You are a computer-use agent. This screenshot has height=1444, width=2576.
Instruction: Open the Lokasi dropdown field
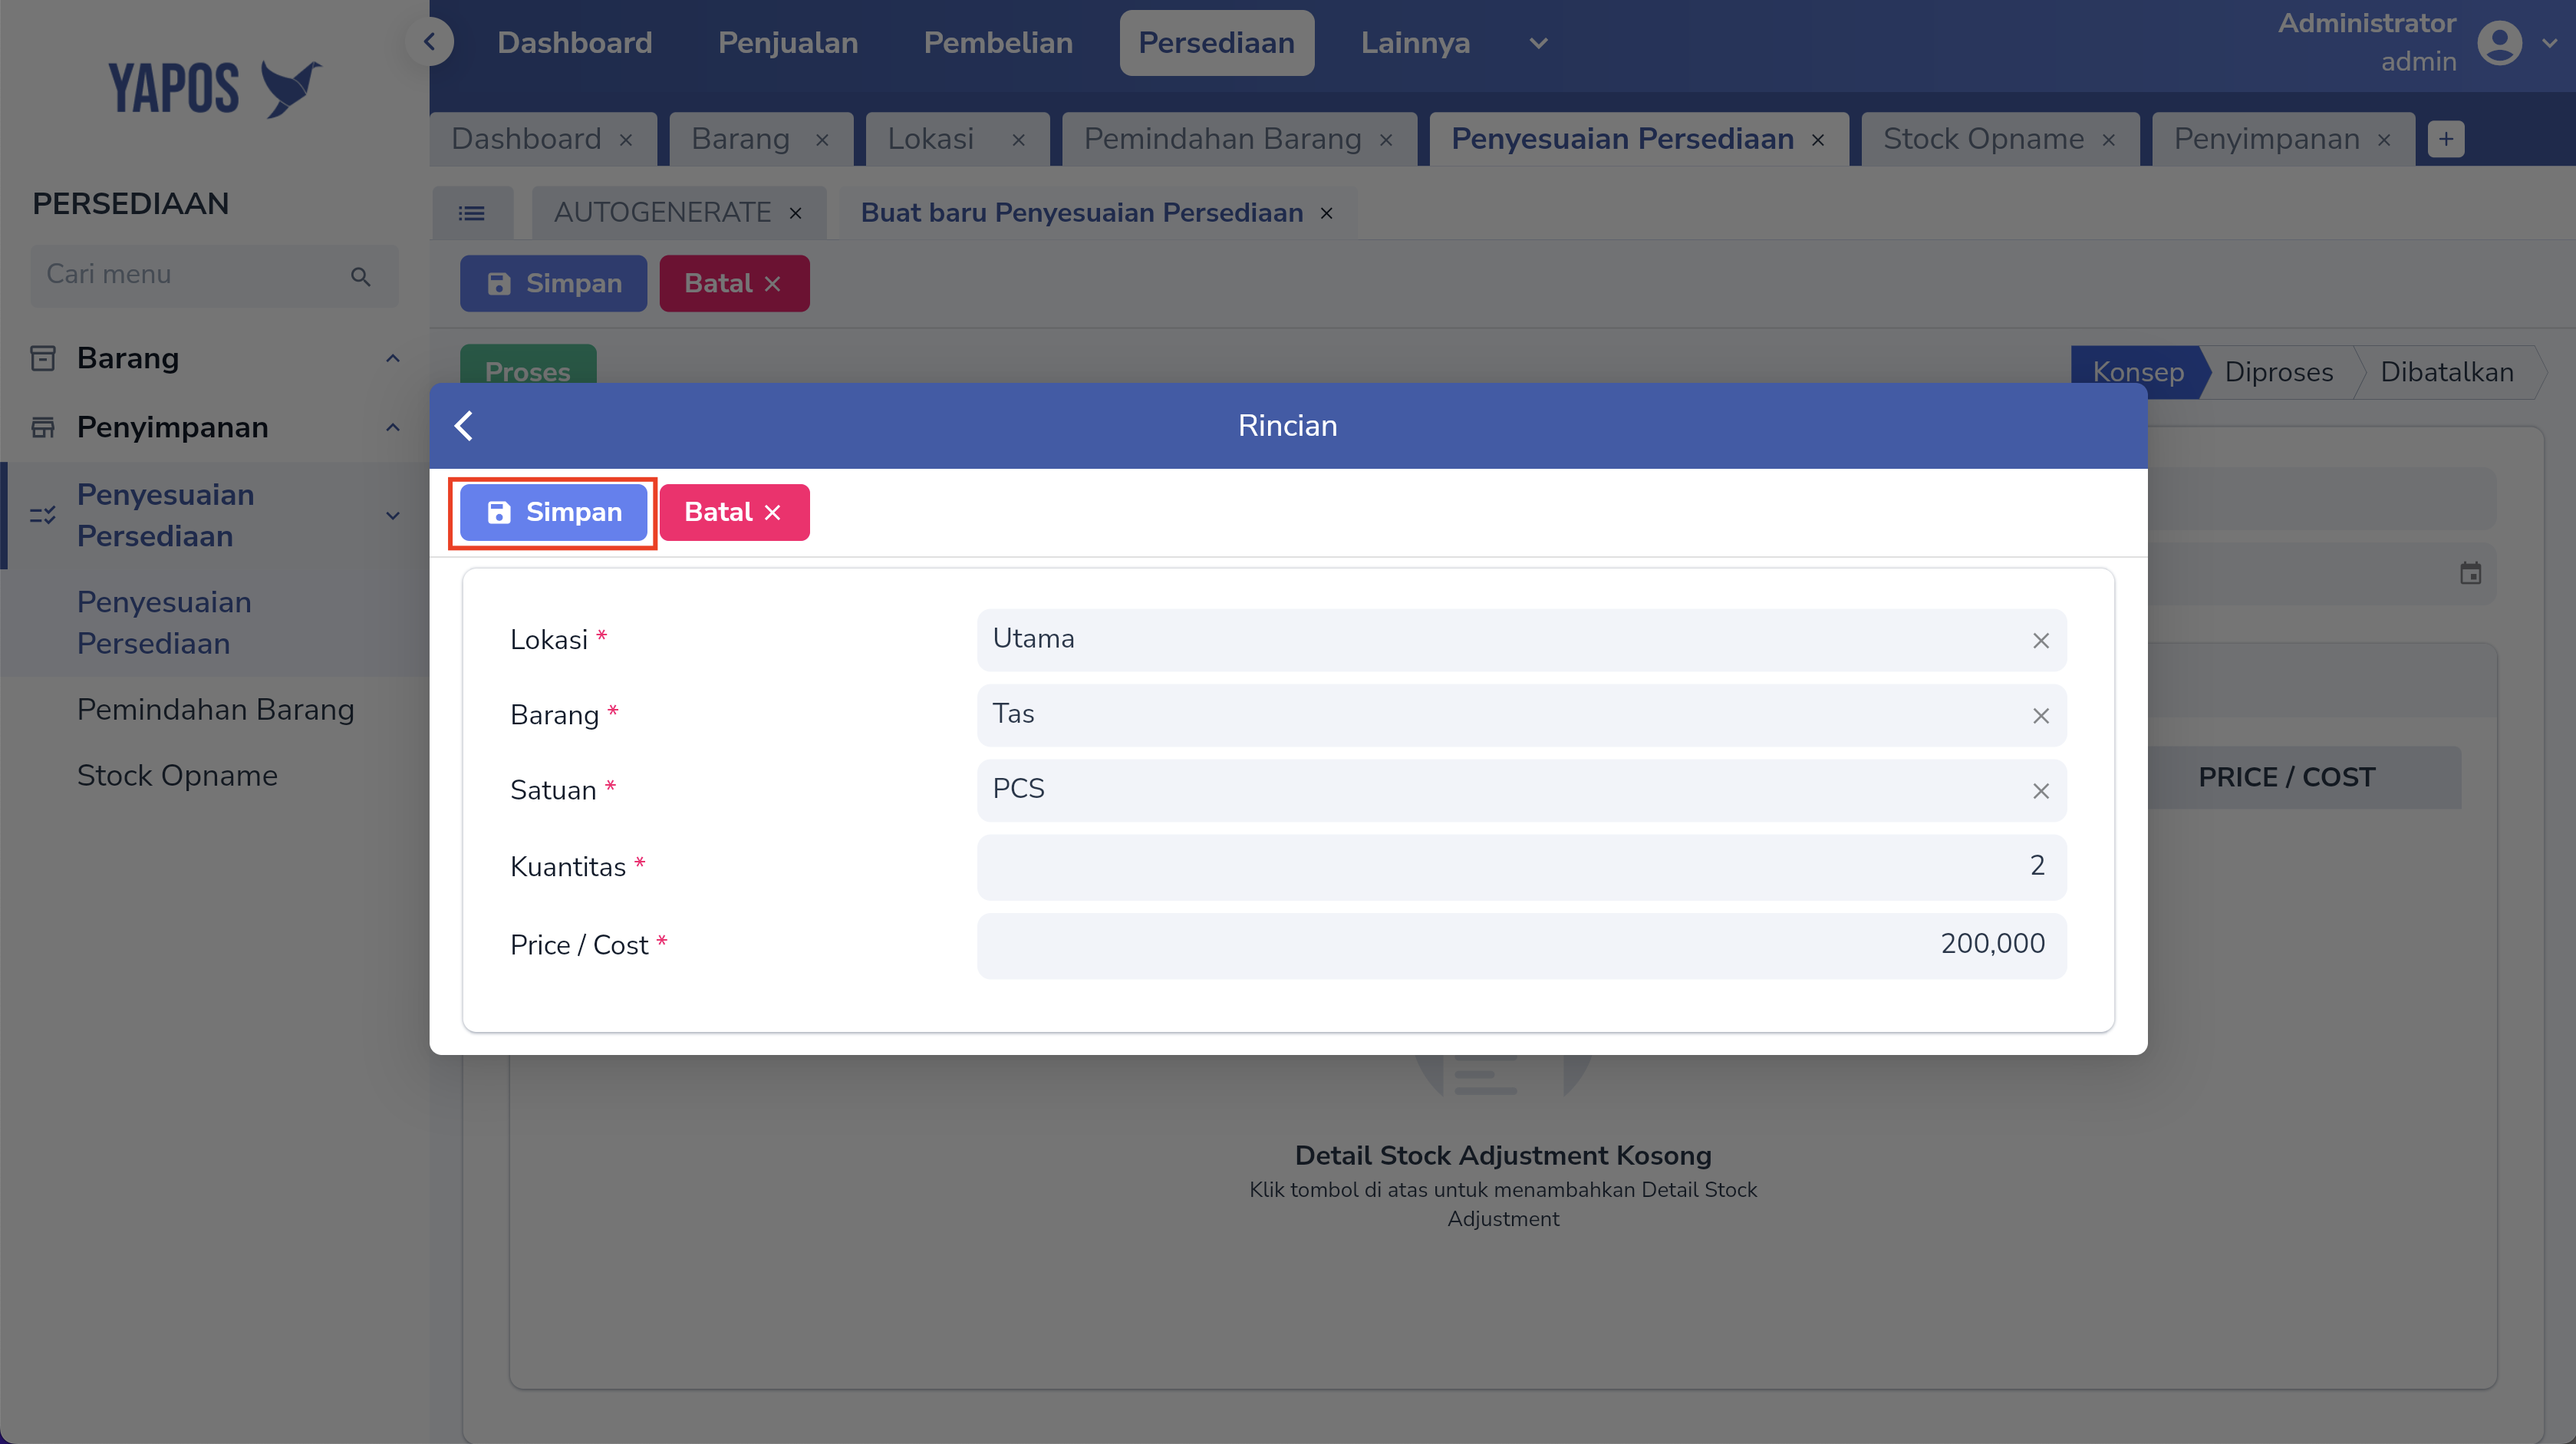pyautogui.click(x=1521, y=640)
